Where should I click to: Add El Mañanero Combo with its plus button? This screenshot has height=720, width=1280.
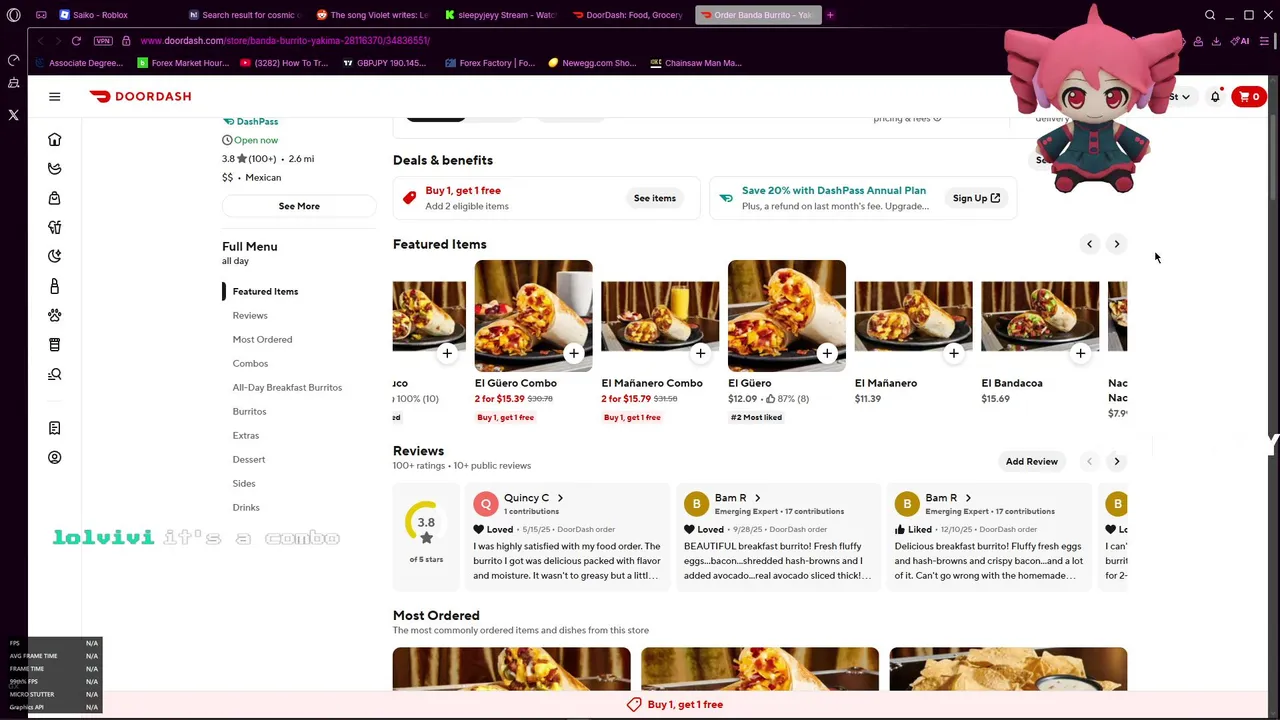click(x=701, y=353)
